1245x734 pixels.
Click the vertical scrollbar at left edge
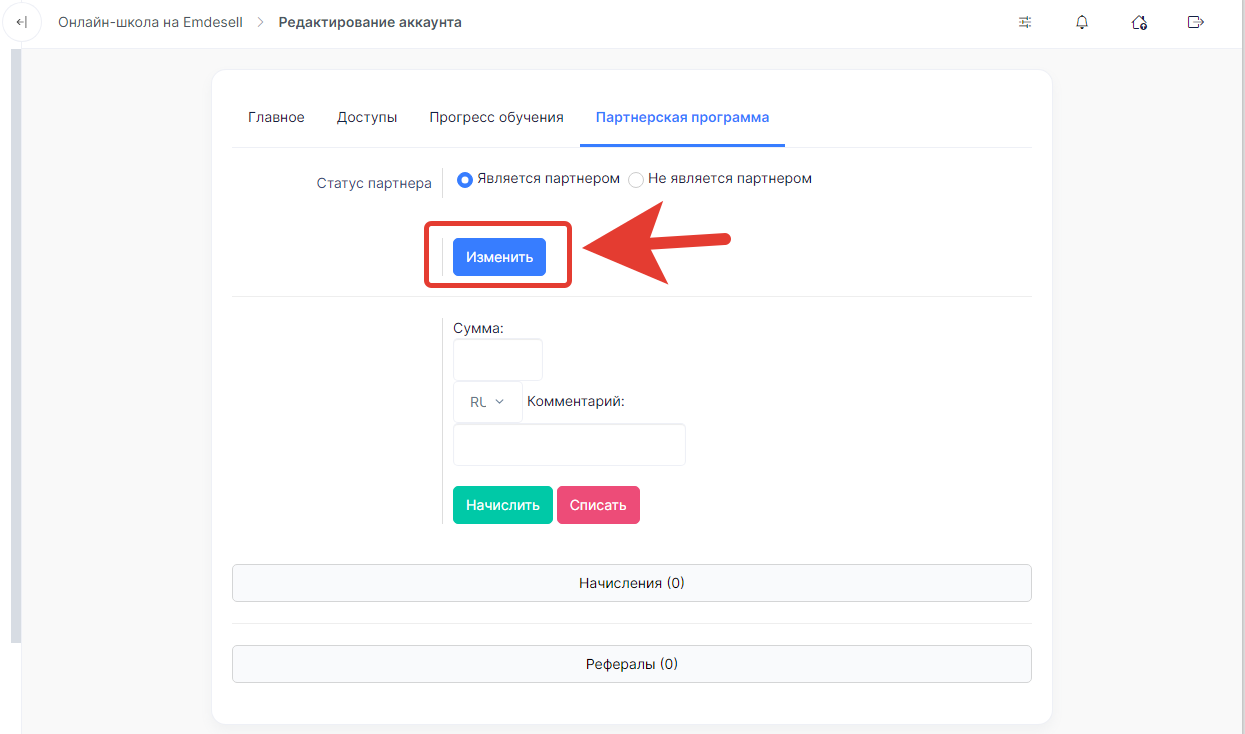[x=15, y=345]
